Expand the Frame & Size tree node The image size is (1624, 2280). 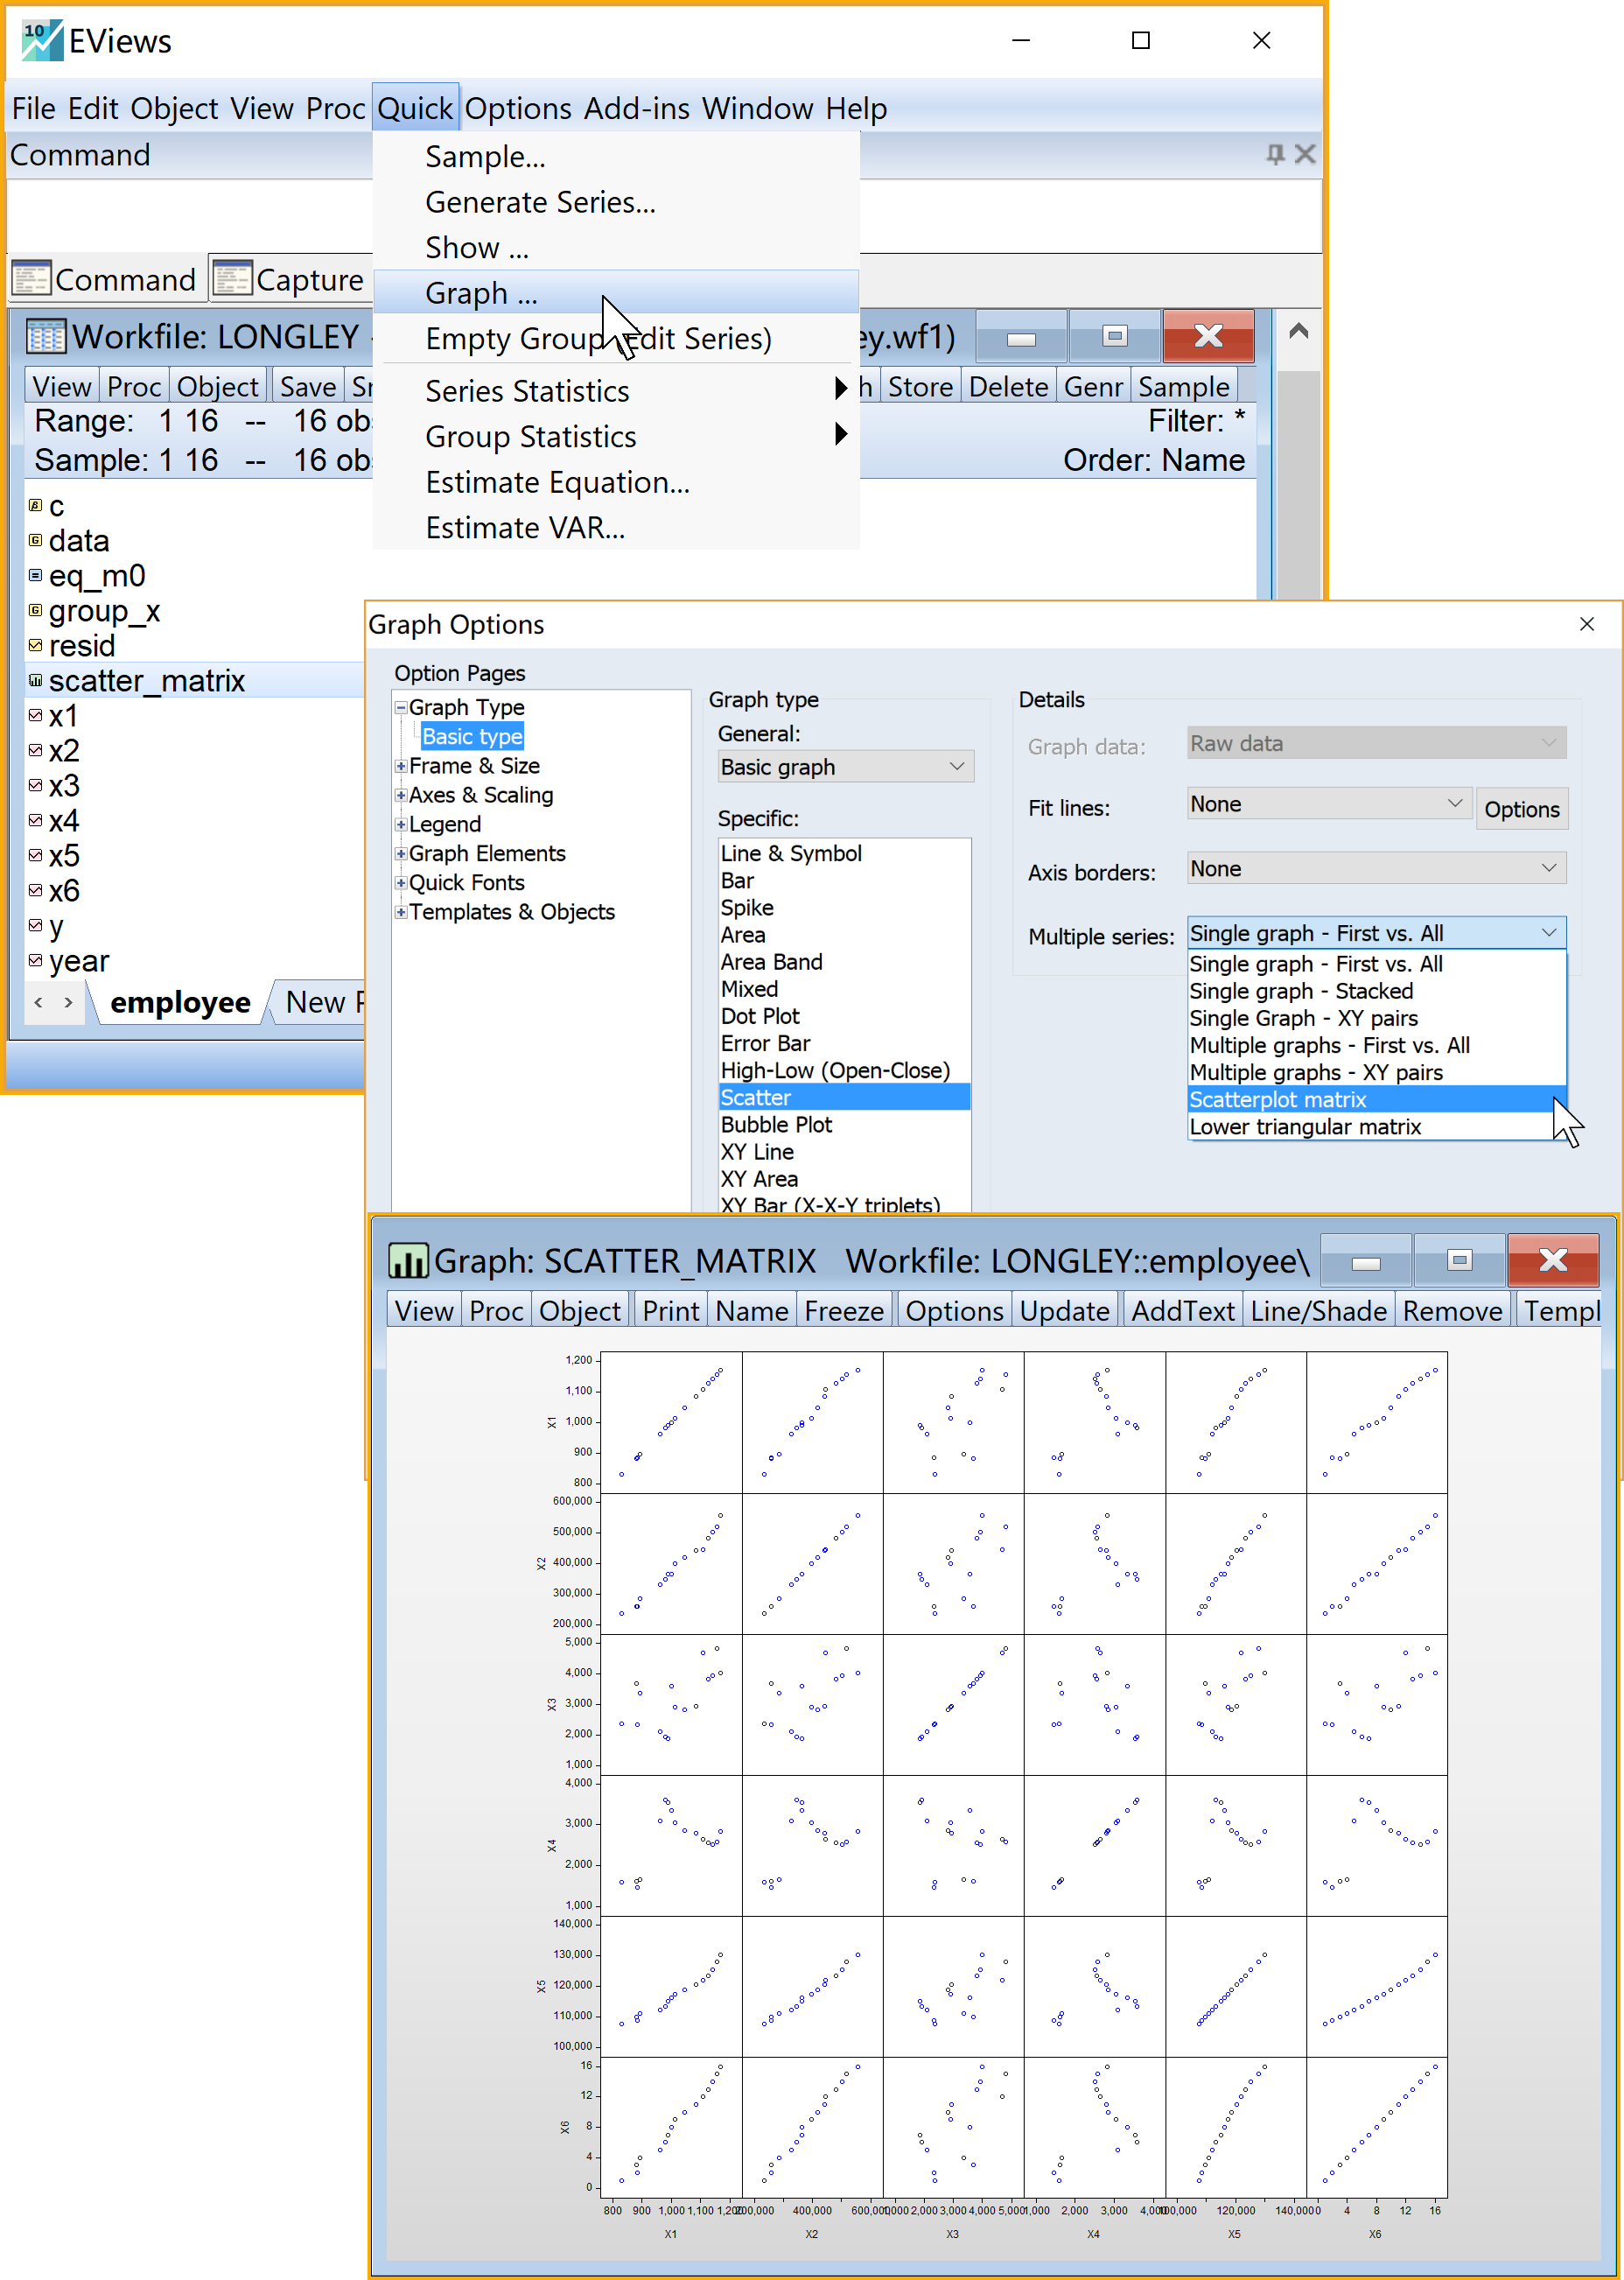tap(401, 766)
